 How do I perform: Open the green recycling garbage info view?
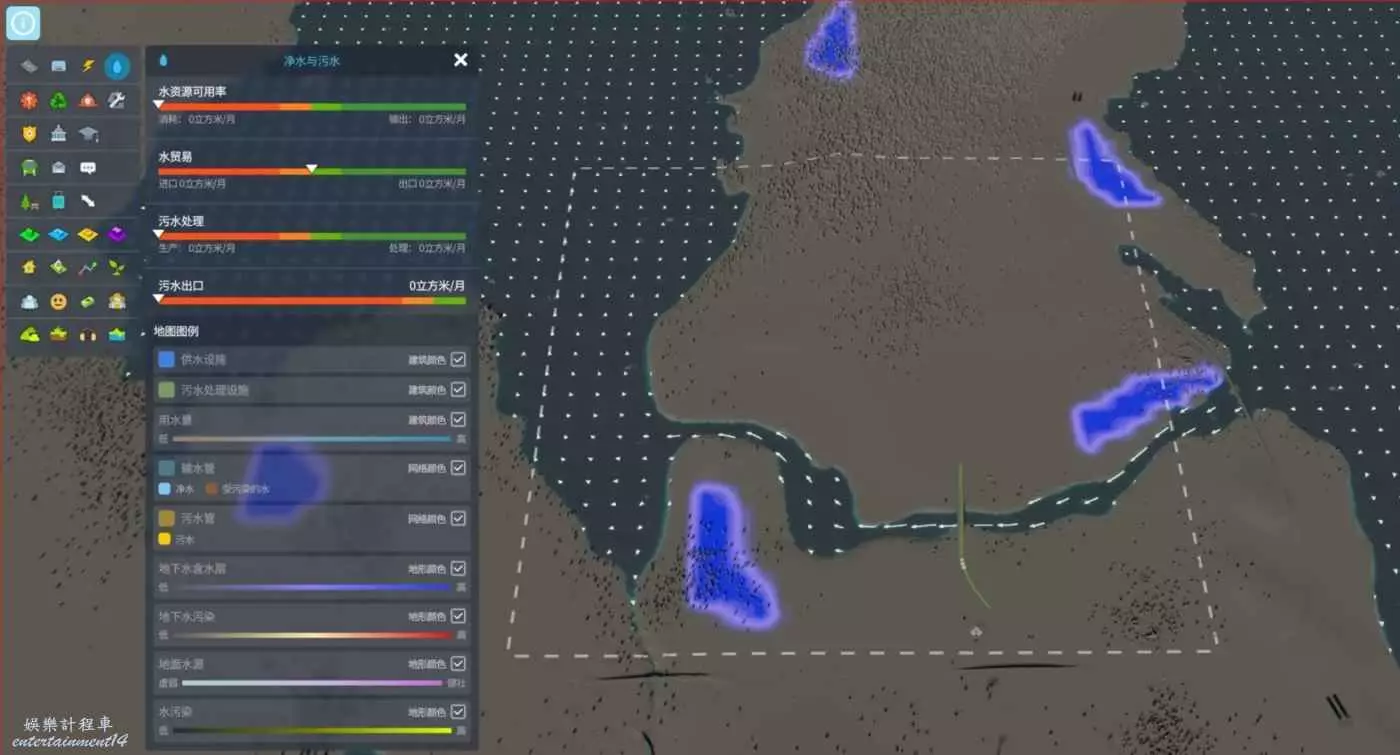tap(59, 100)
